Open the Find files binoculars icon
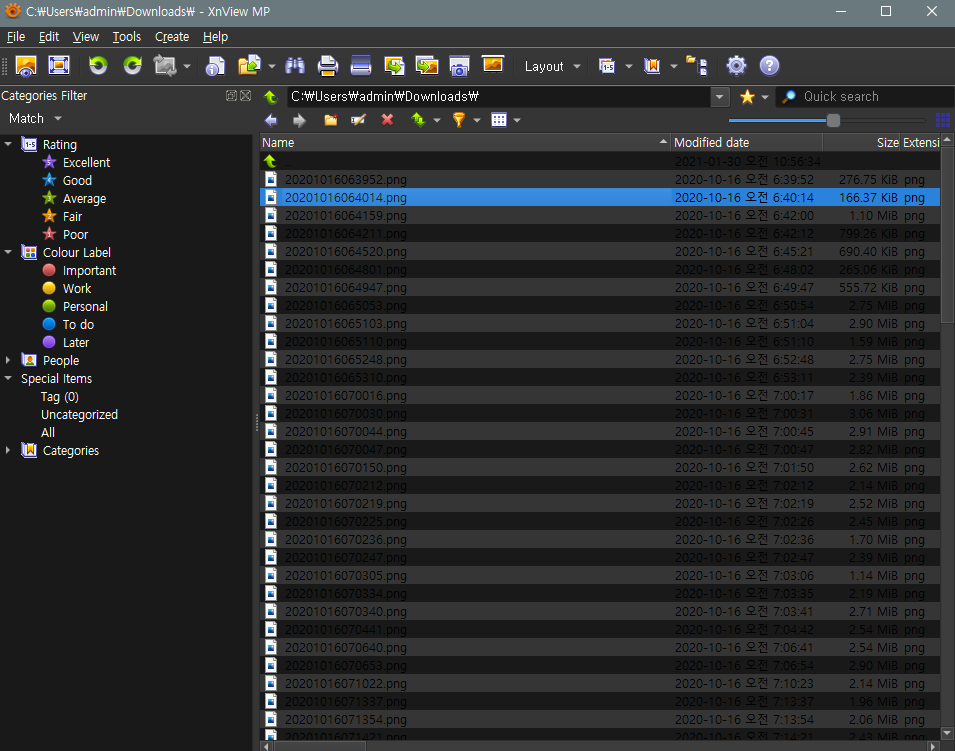This screenshot has width=955, height=751. [x=295, y=66]
